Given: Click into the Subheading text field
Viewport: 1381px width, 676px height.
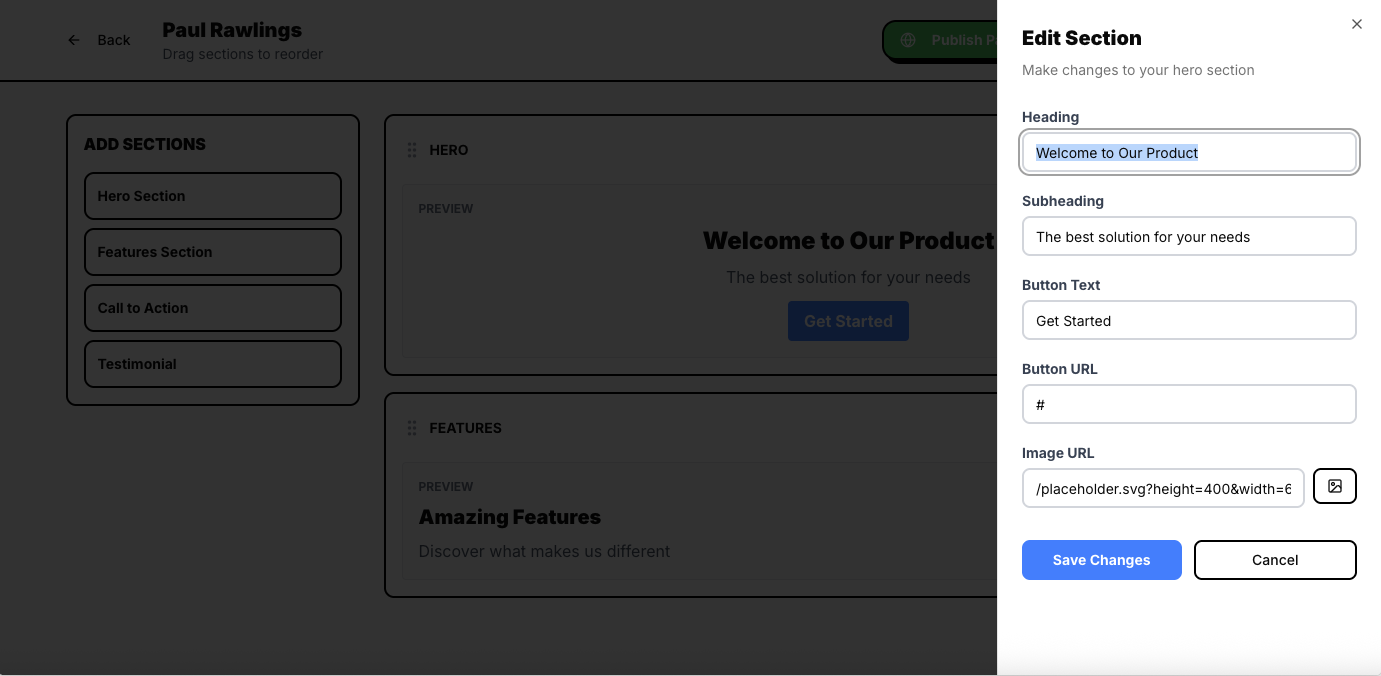Looking at the screenshot, I should click(x=1188, y=237).
